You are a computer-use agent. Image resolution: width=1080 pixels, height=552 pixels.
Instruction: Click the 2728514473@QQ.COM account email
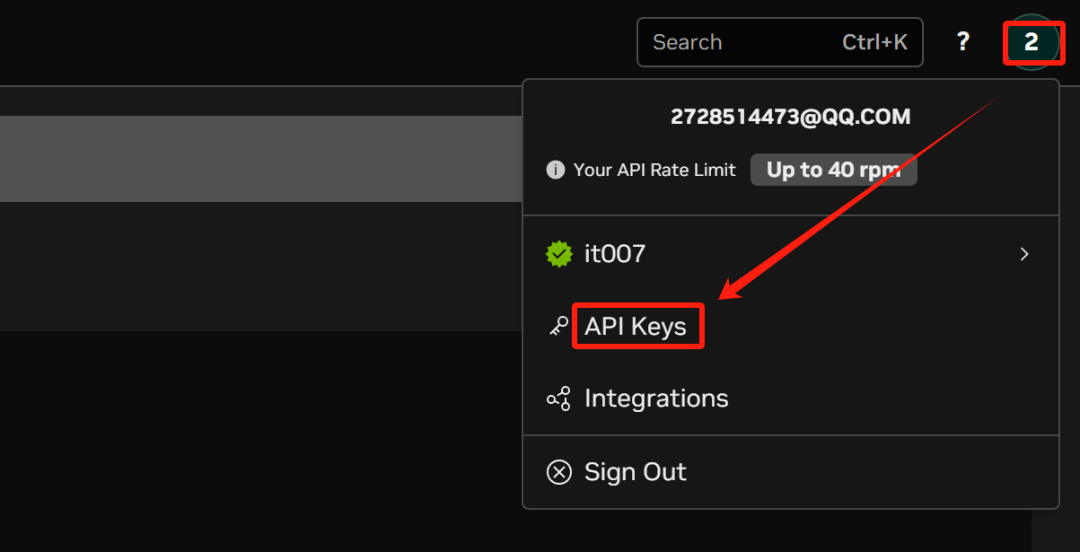click(791, 116)
